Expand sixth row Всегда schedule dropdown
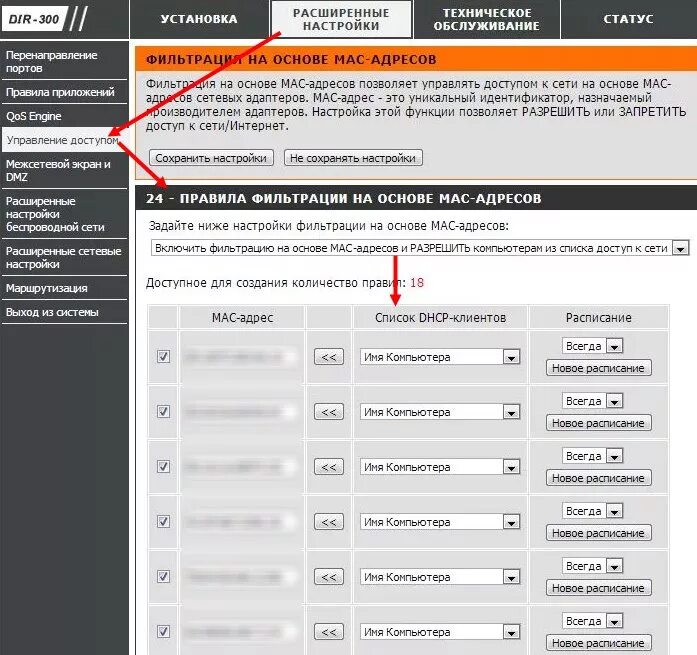The image size is (697, 655). point(593,621)
